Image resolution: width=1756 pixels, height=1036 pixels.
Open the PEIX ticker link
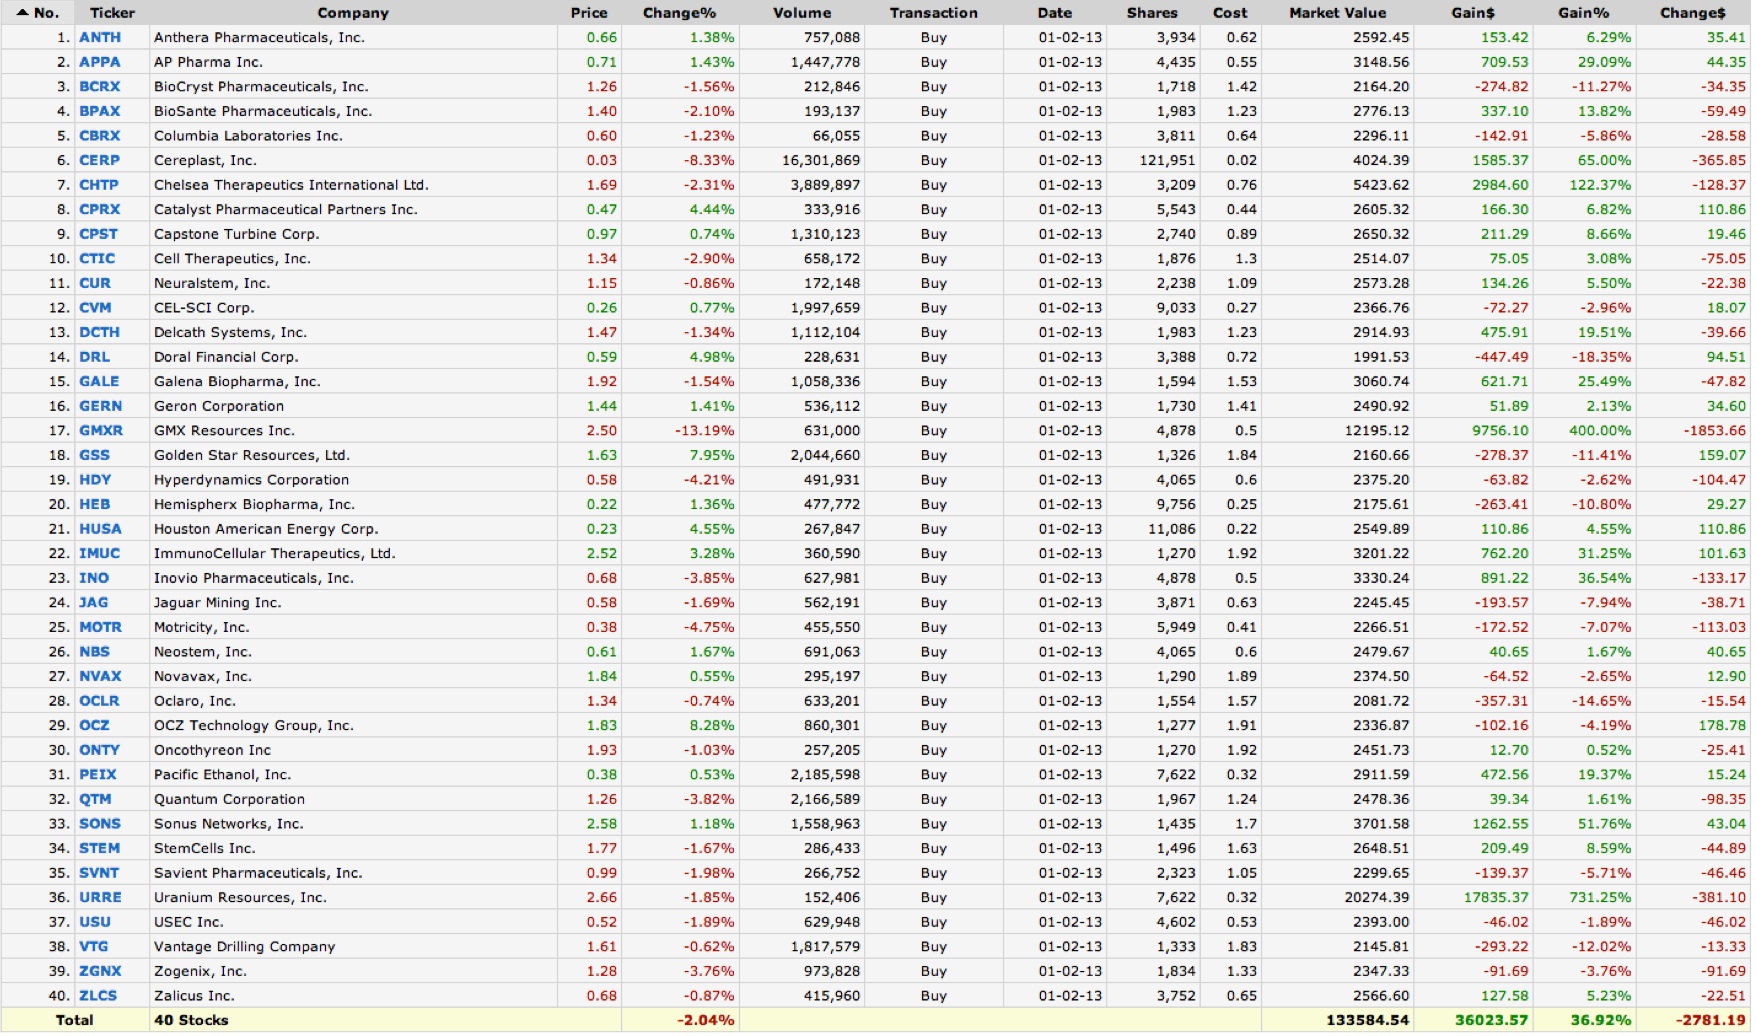[x=98, y=775]
